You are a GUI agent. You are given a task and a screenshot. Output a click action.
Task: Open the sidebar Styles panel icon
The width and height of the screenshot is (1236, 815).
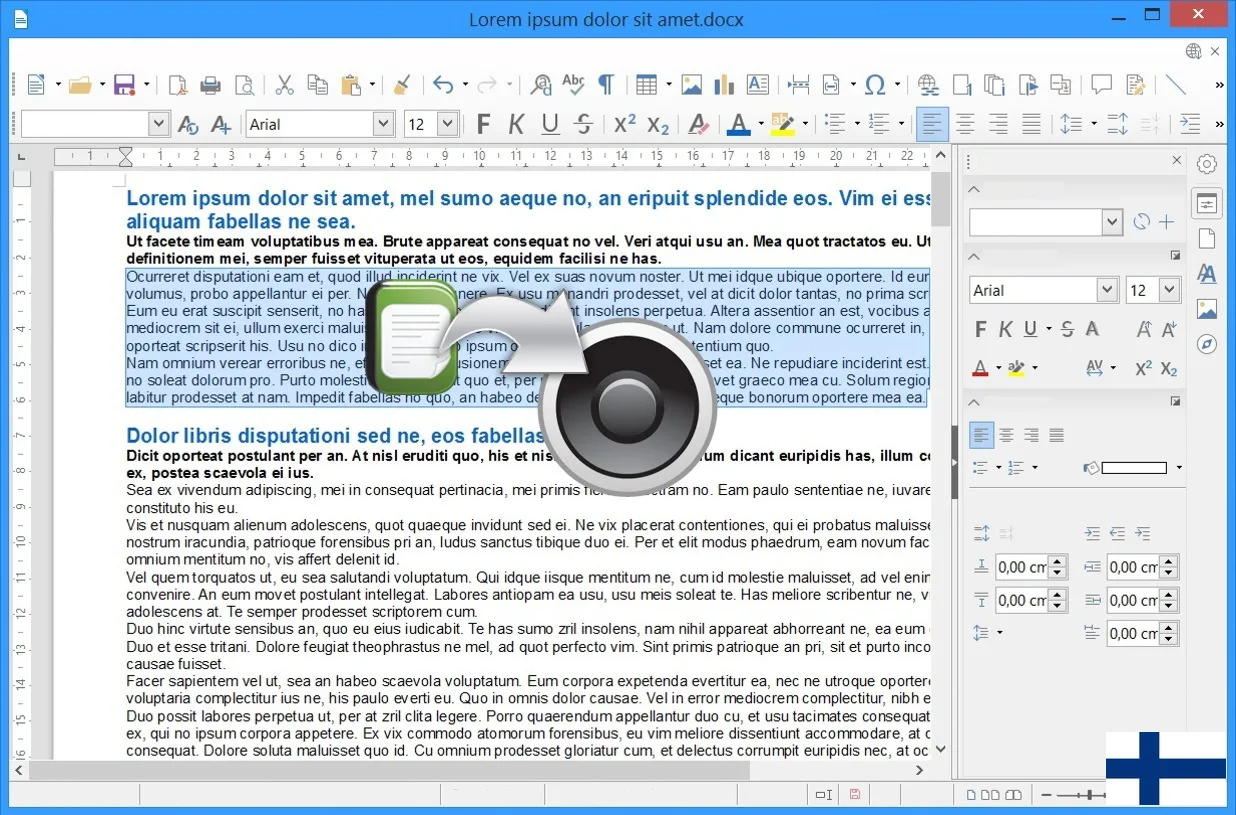(1207, 274)
